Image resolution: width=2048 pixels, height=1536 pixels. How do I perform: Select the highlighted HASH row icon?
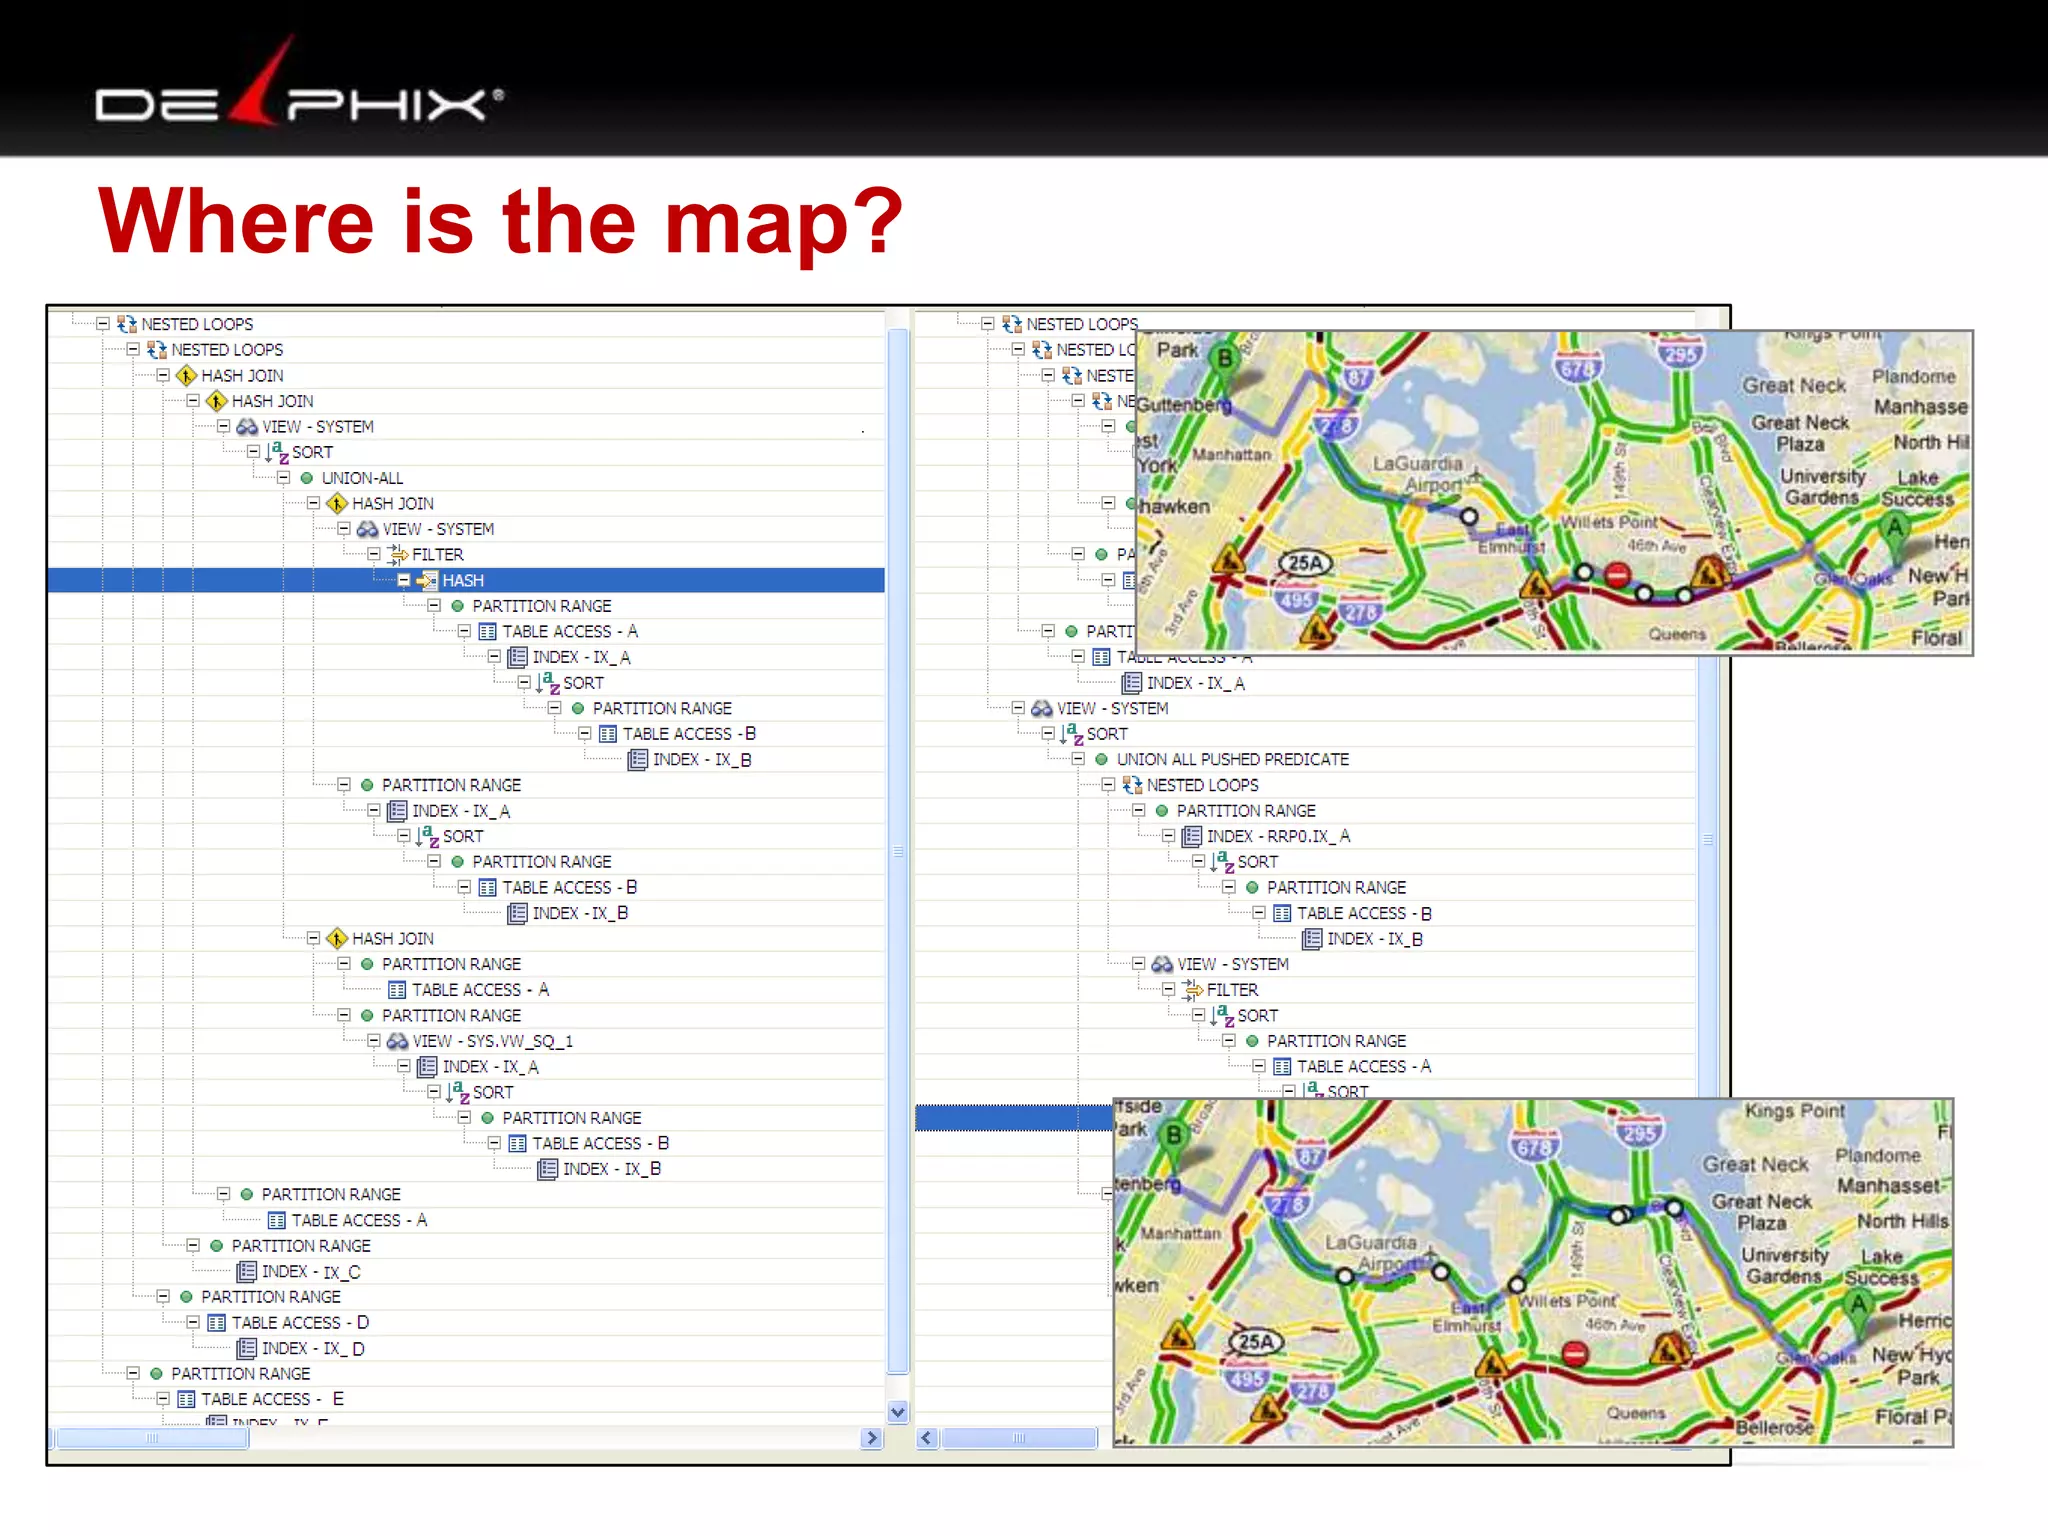[x=427, y=580]
